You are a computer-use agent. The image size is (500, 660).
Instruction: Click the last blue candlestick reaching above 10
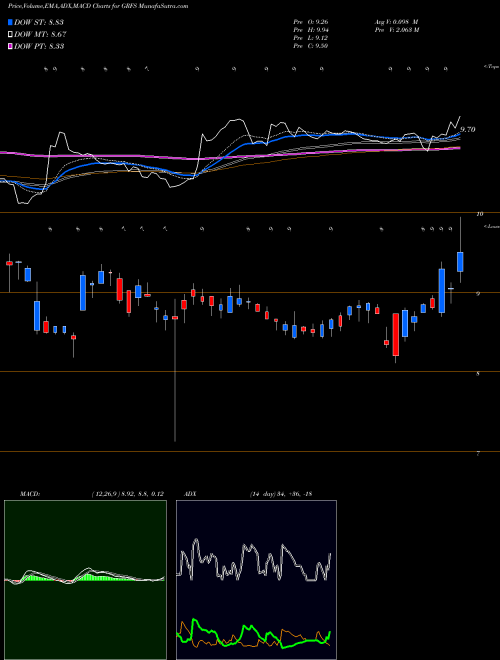(460, 261)
